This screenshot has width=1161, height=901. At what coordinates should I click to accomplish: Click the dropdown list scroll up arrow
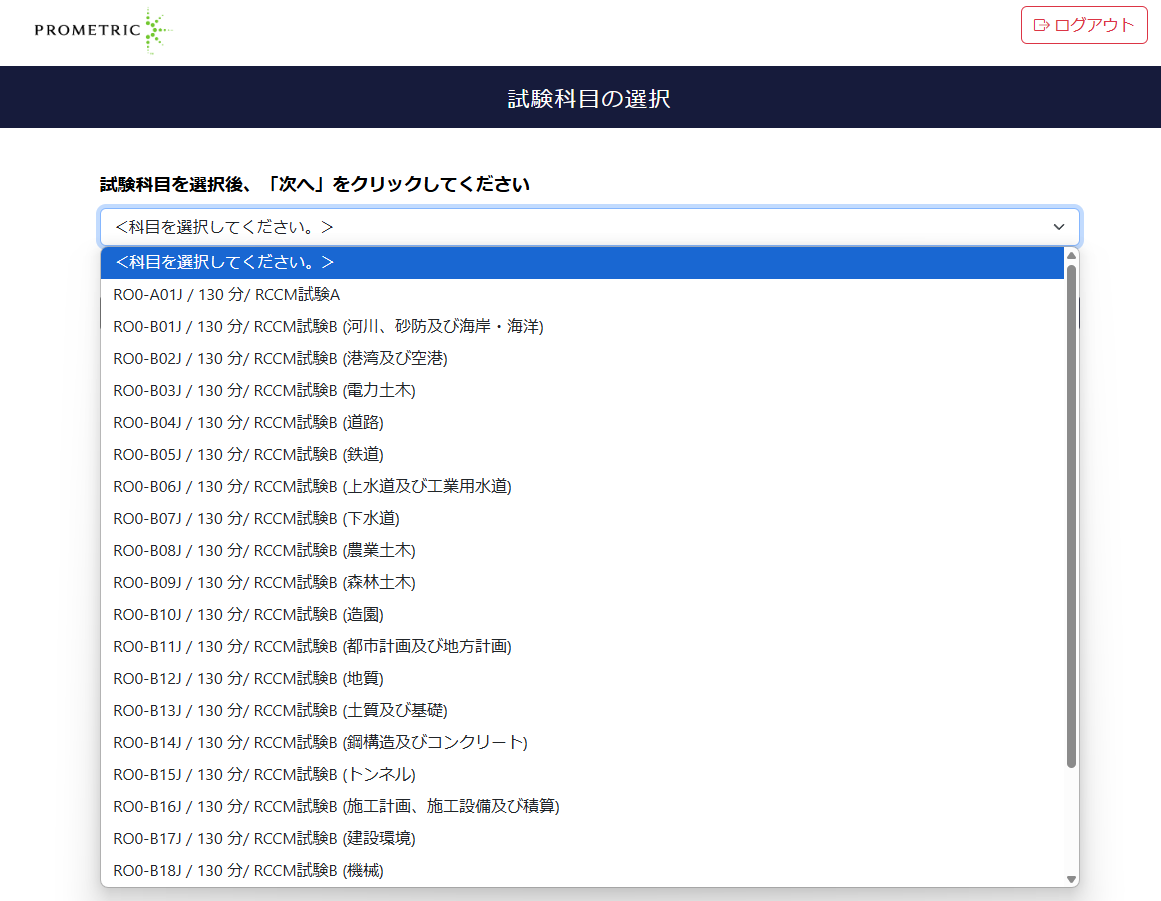click(x=1071, y=255)
